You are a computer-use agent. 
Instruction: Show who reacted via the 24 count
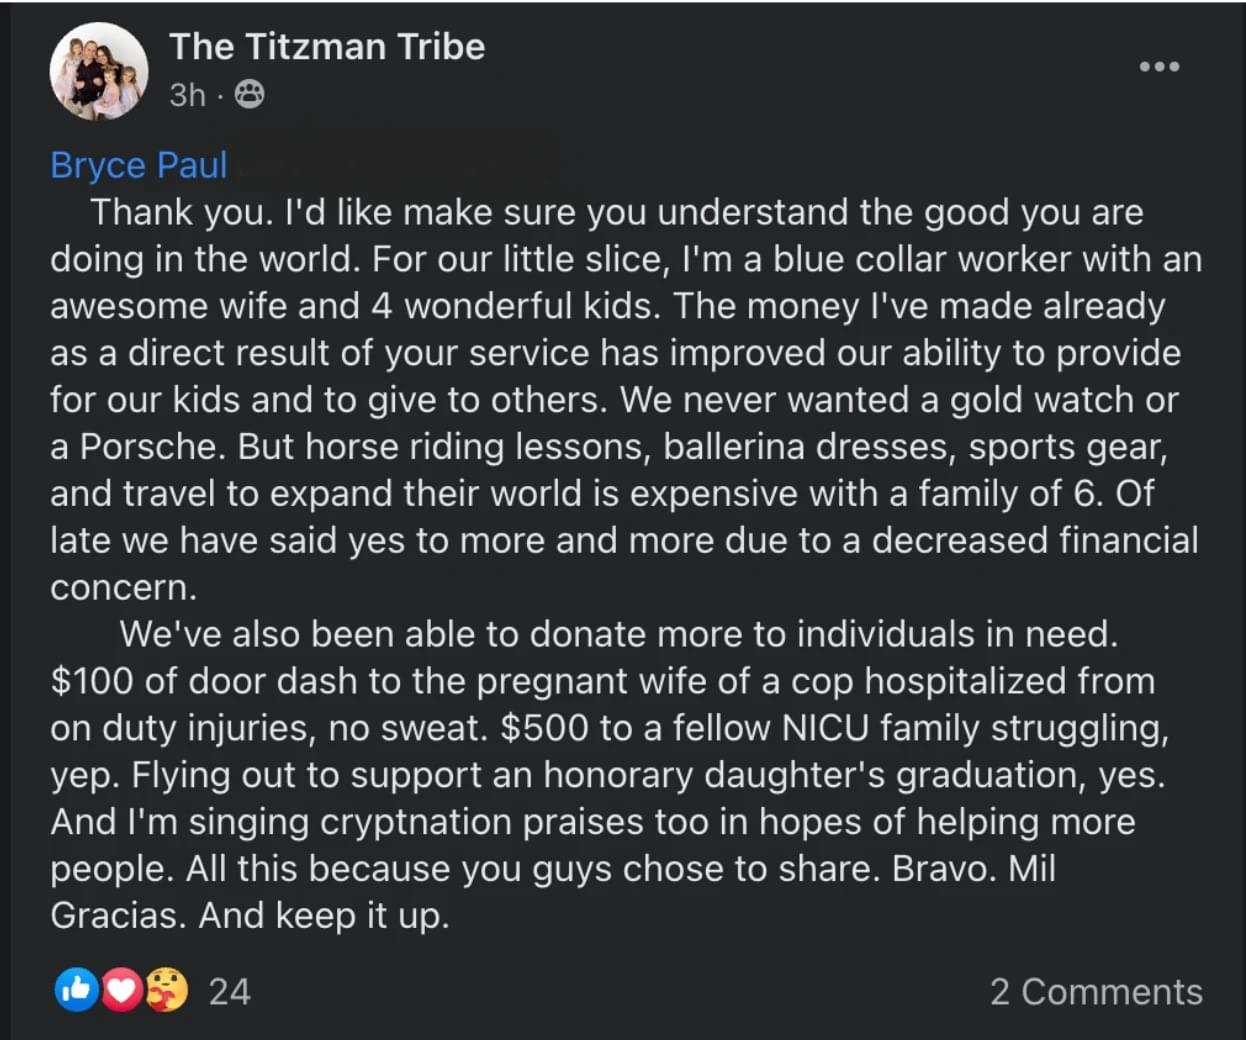(229, 991)
